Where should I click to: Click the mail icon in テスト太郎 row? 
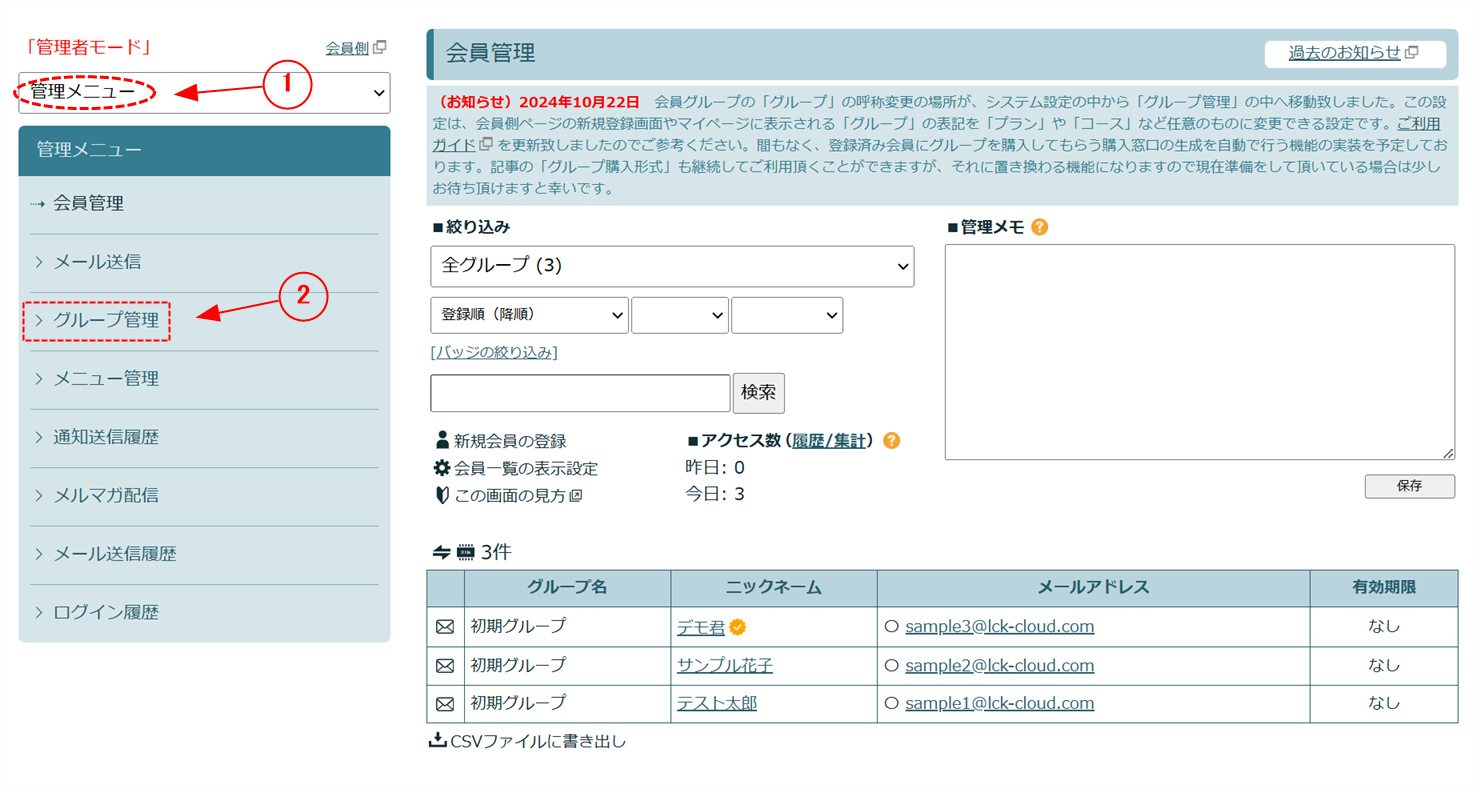point(445,704)
